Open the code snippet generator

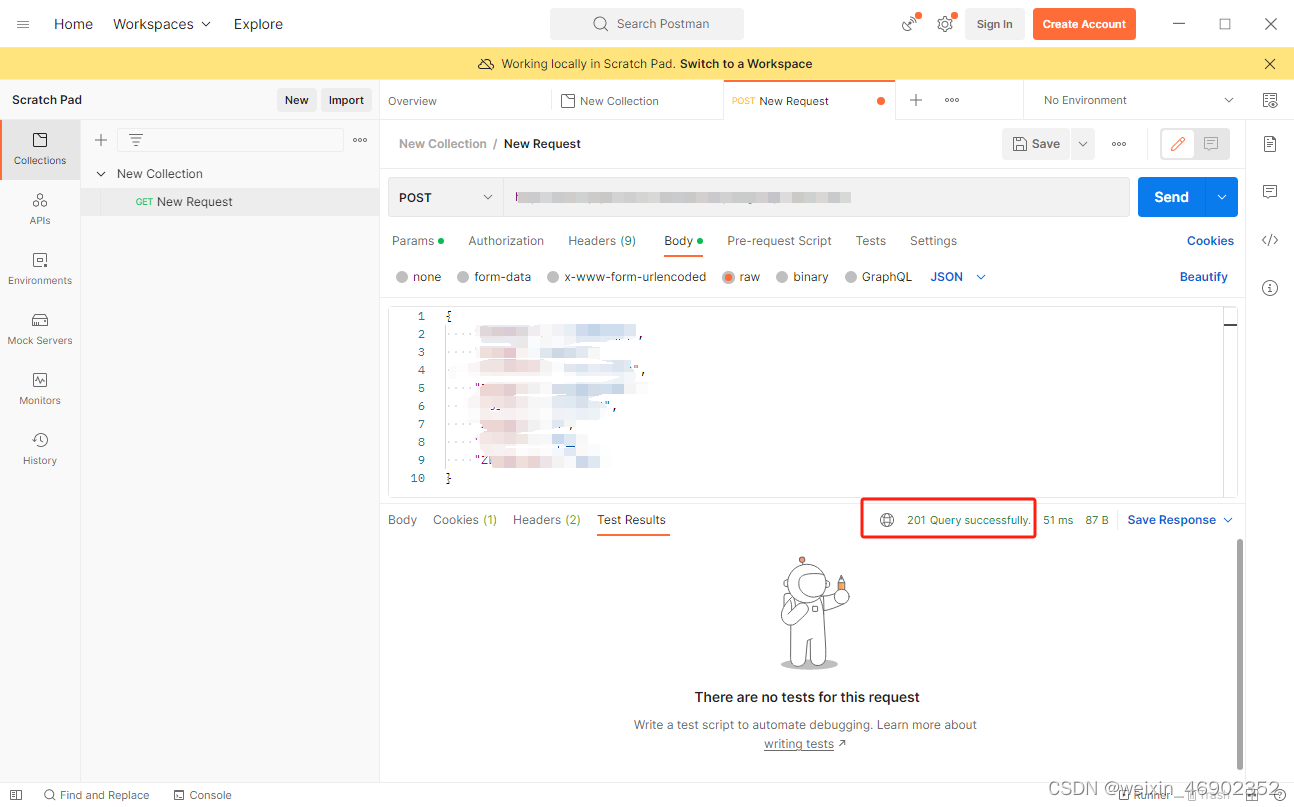(x=1270, y=240)
